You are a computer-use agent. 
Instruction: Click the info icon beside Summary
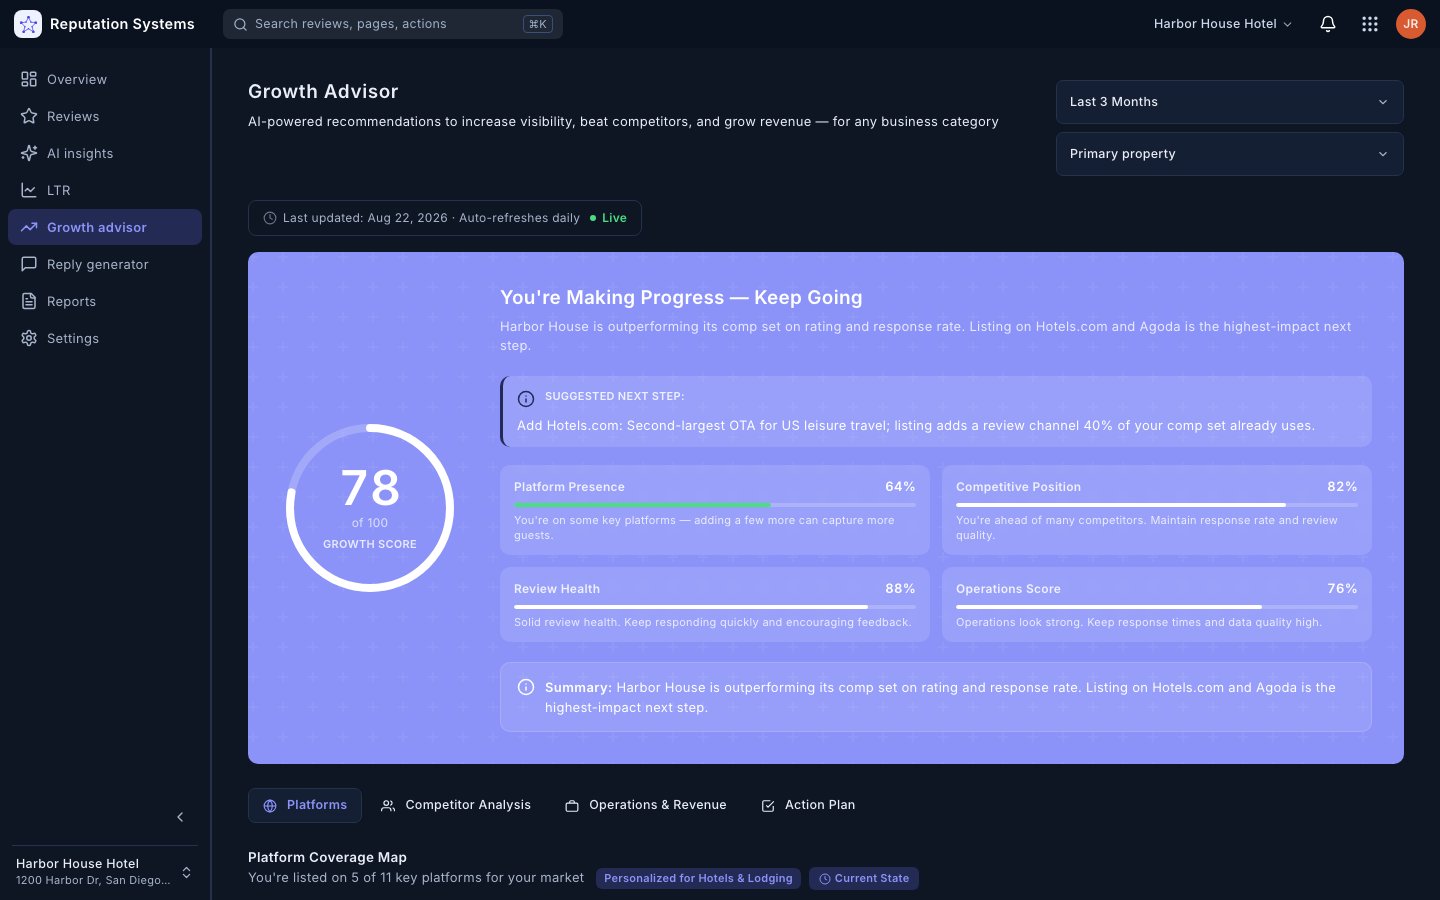(526, 687)
